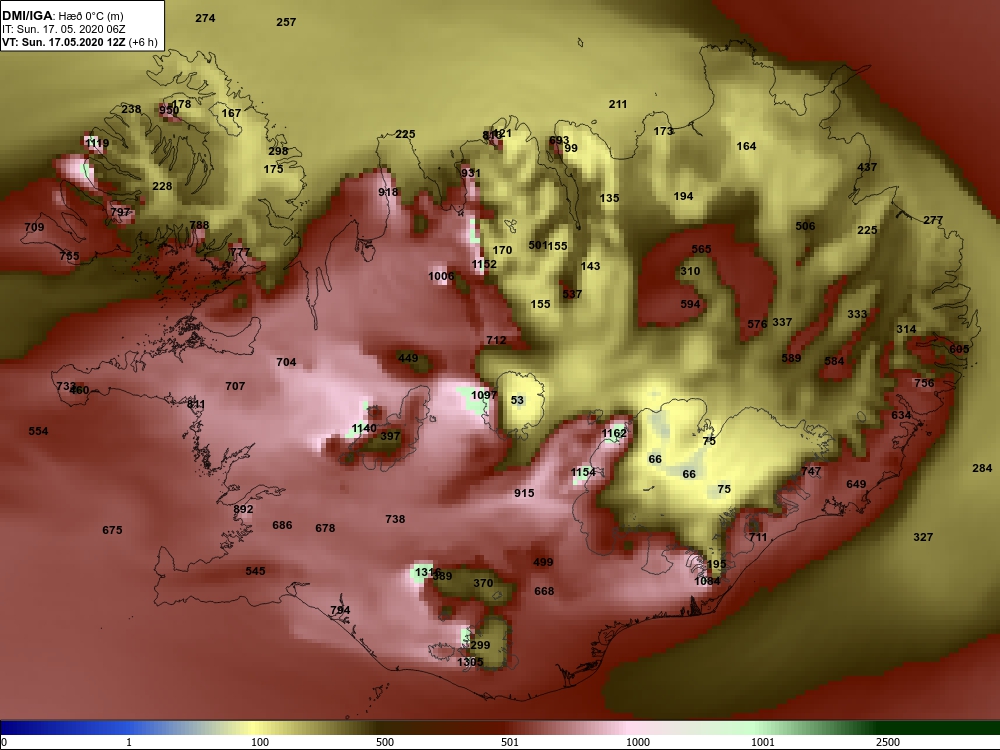Click map value '238'
Screen dimensions: 1000x750
131,109
